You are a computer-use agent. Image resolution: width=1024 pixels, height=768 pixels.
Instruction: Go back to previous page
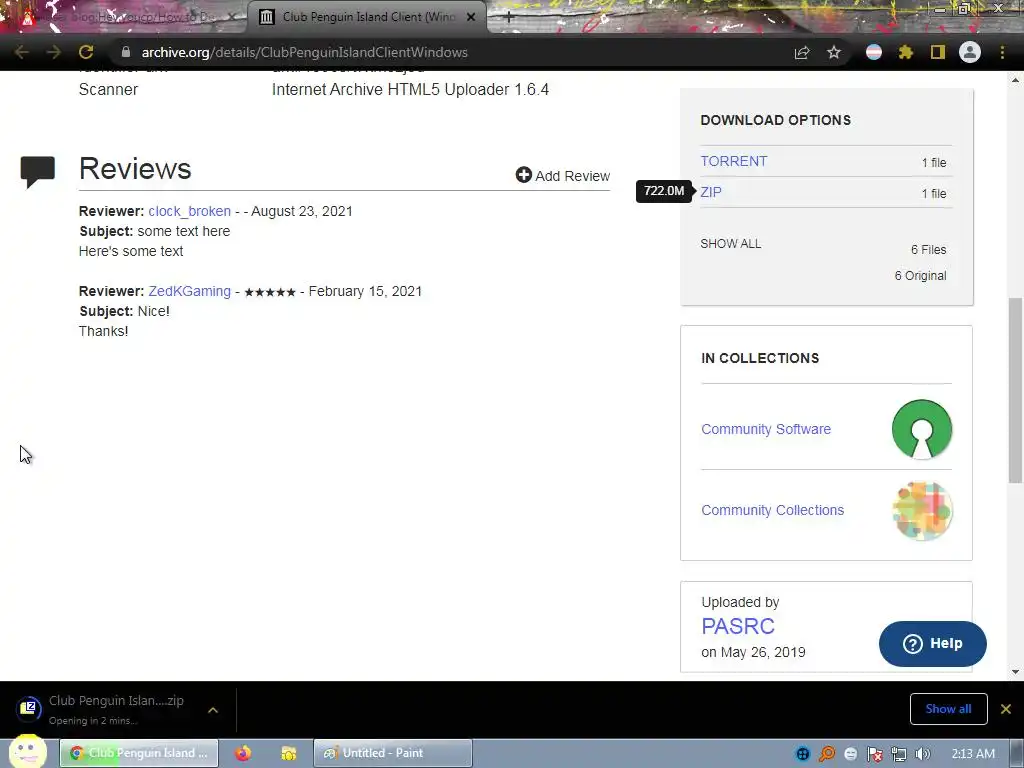(22, 52)
